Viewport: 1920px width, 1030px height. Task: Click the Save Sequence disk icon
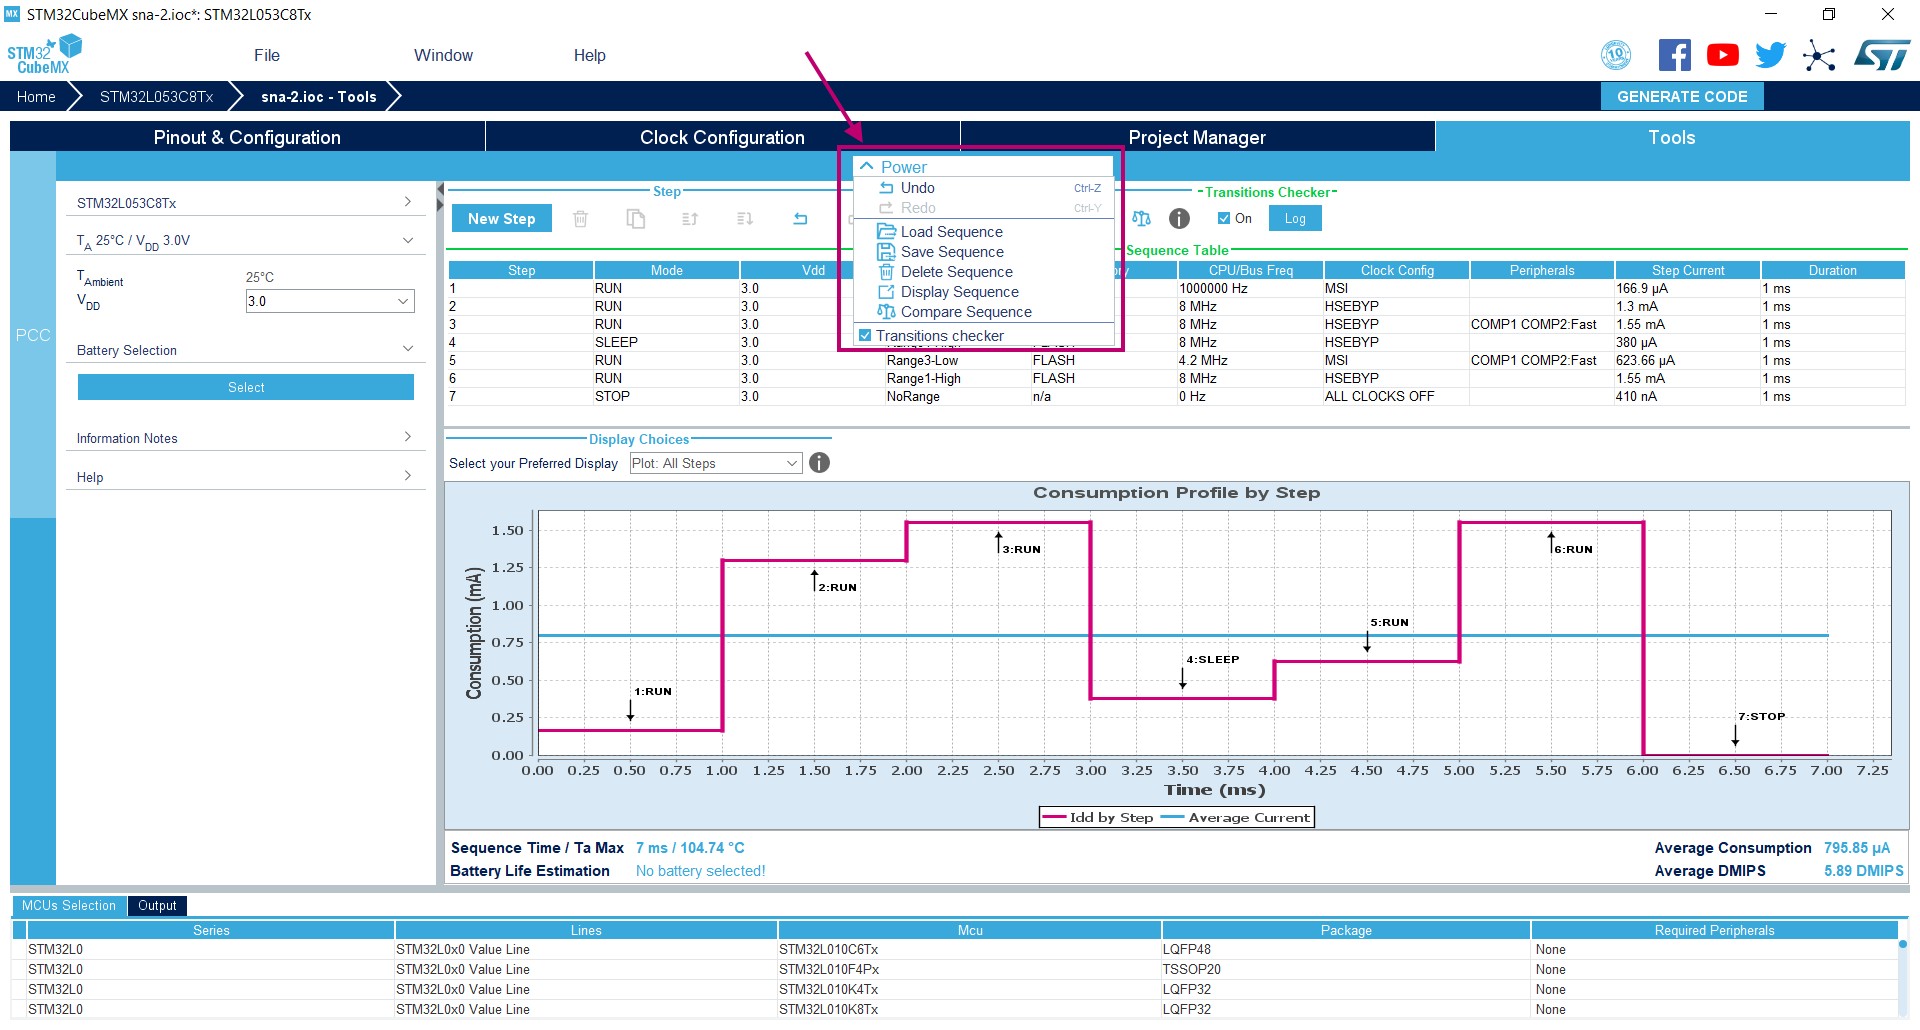tap(886, 252)
